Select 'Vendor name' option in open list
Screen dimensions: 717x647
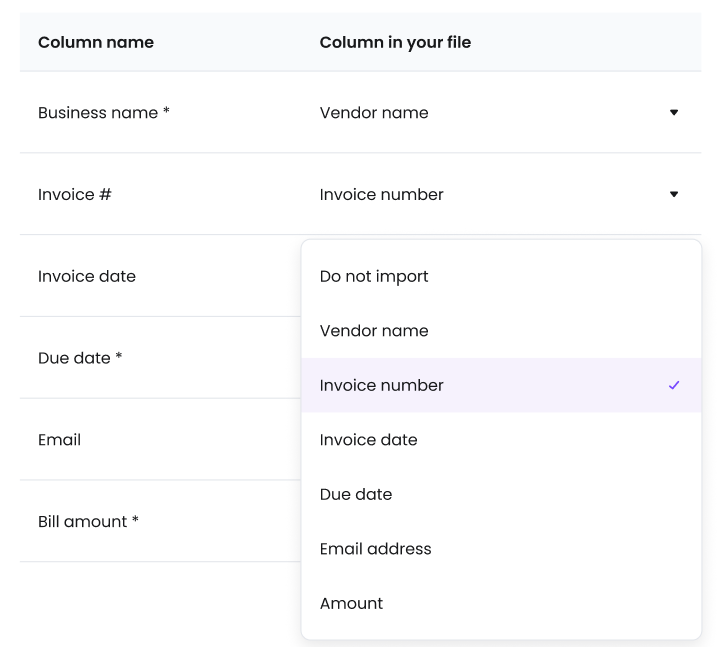374,331
